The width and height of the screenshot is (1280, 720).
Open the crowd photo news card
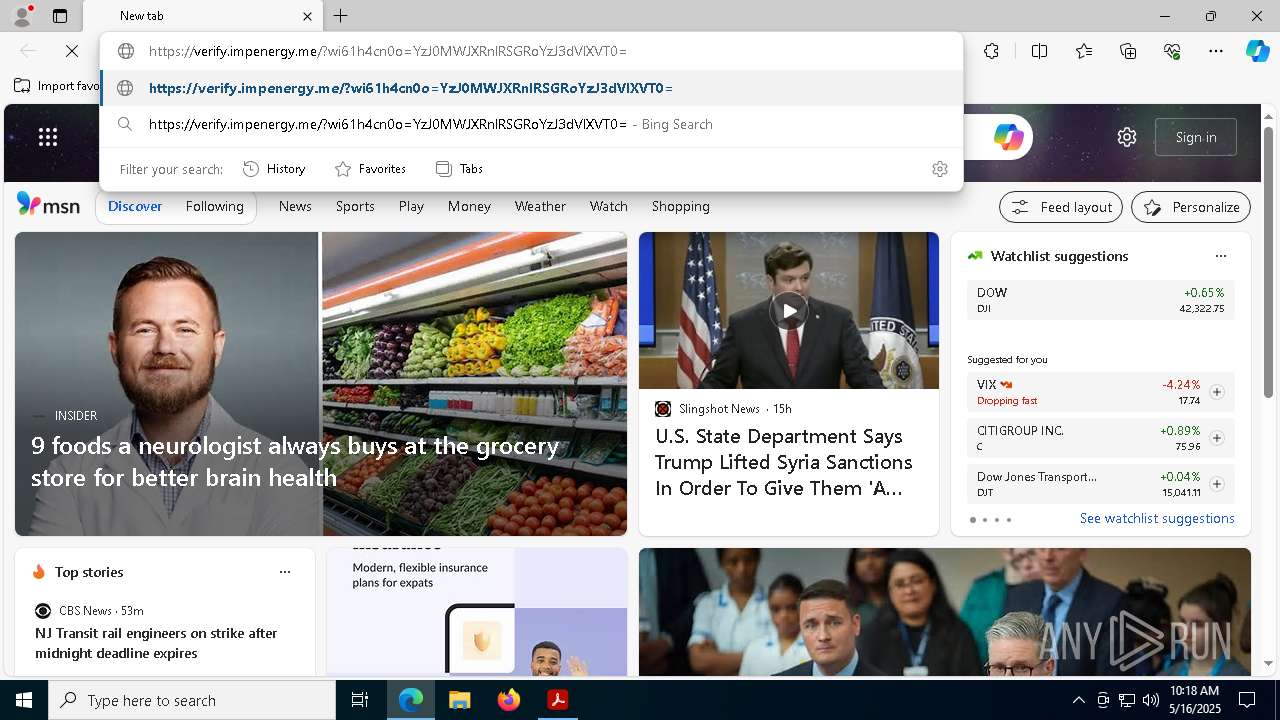[x=945, y=612]
